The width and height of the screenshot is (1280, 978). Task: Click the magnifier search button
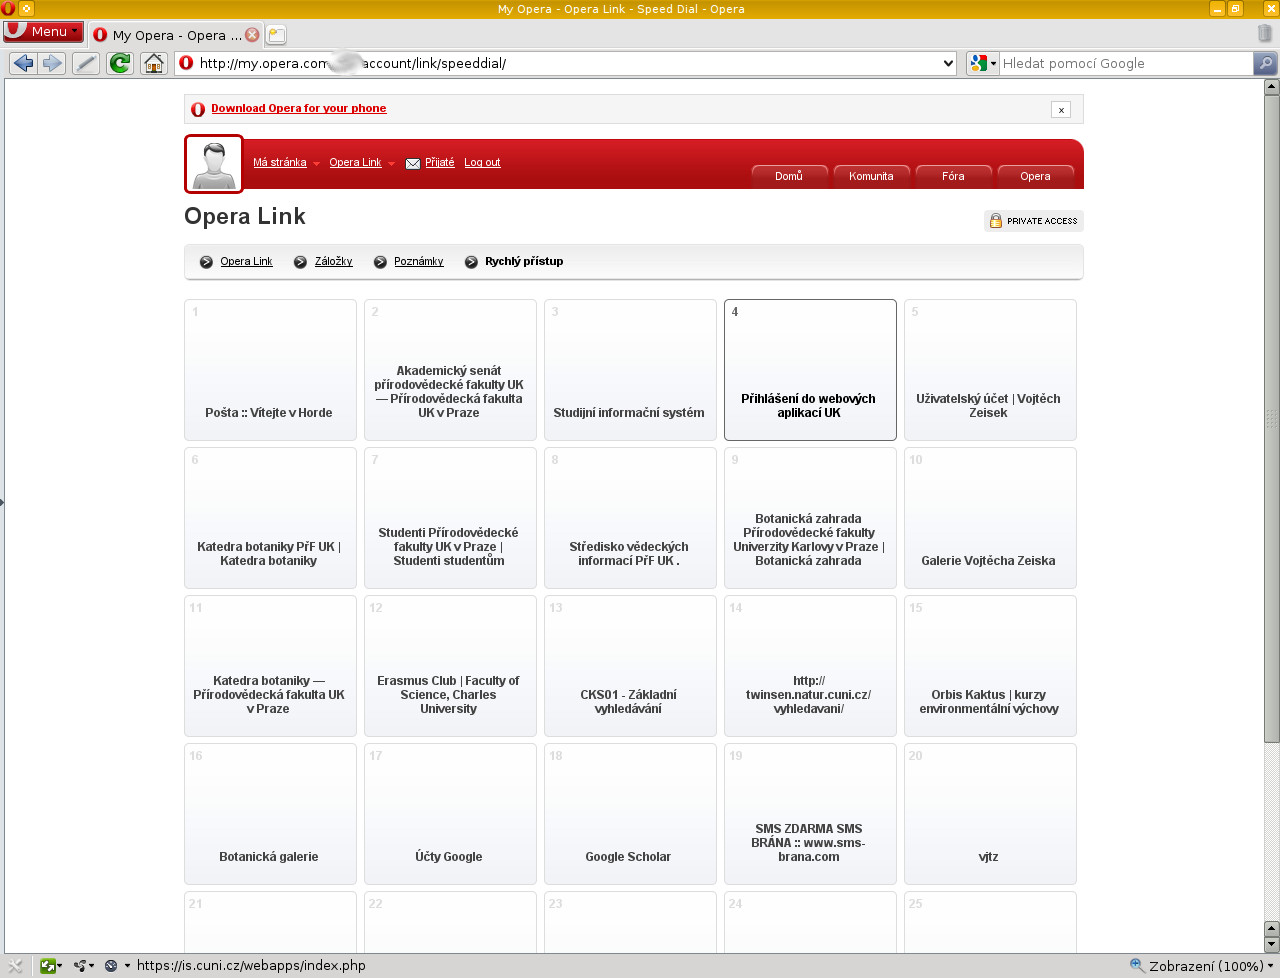[x=1266, y=63]
